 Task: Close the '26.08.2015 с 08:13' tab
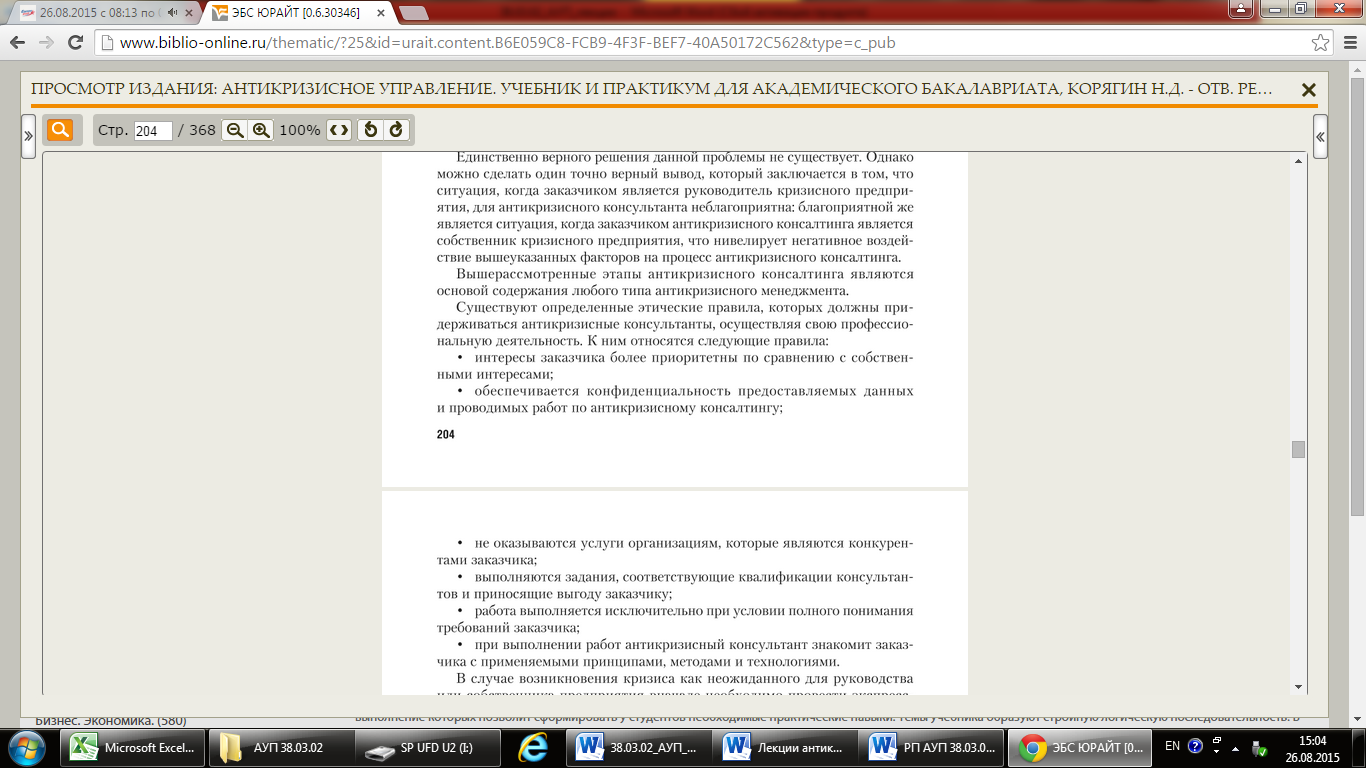191,13
